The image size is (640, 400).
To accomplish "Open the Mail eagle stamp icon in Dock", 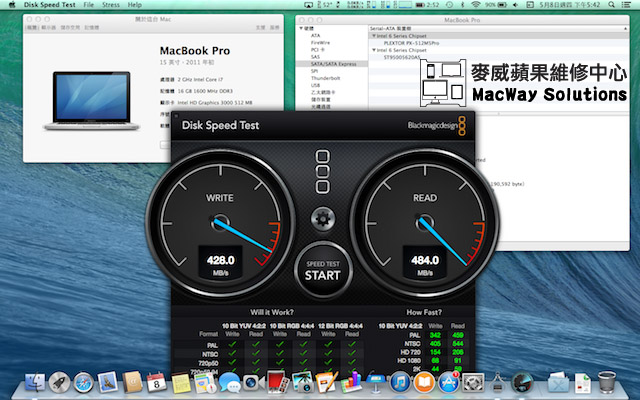I will coord(108,382).
